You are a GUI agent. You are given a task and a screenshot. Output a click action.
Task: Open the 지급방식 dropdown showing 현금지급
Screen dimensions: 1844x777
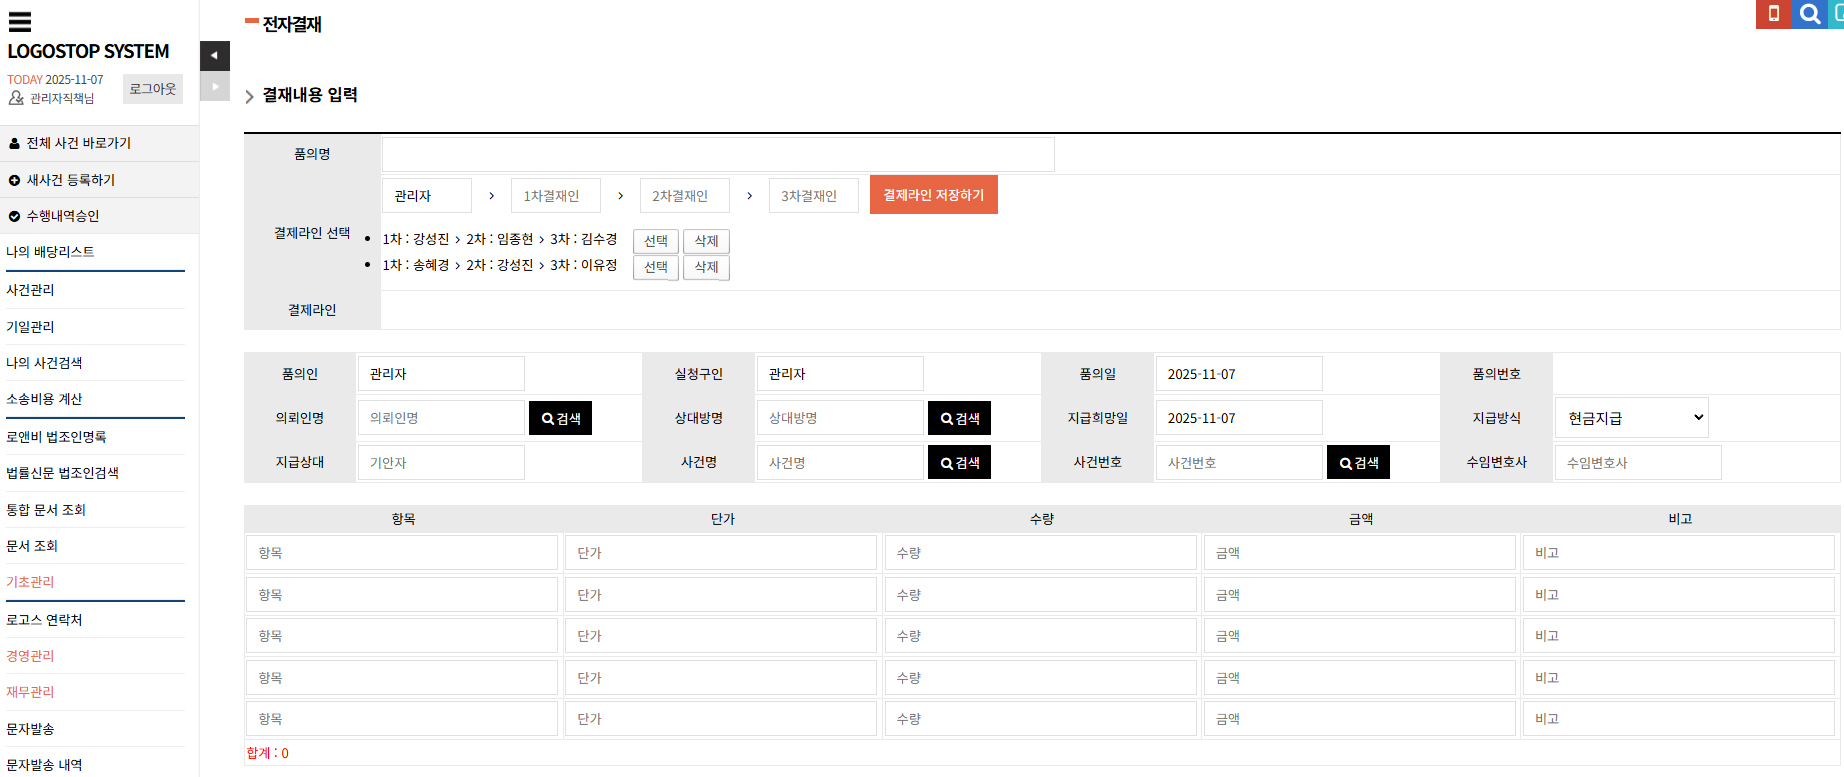pos(1631,418)
